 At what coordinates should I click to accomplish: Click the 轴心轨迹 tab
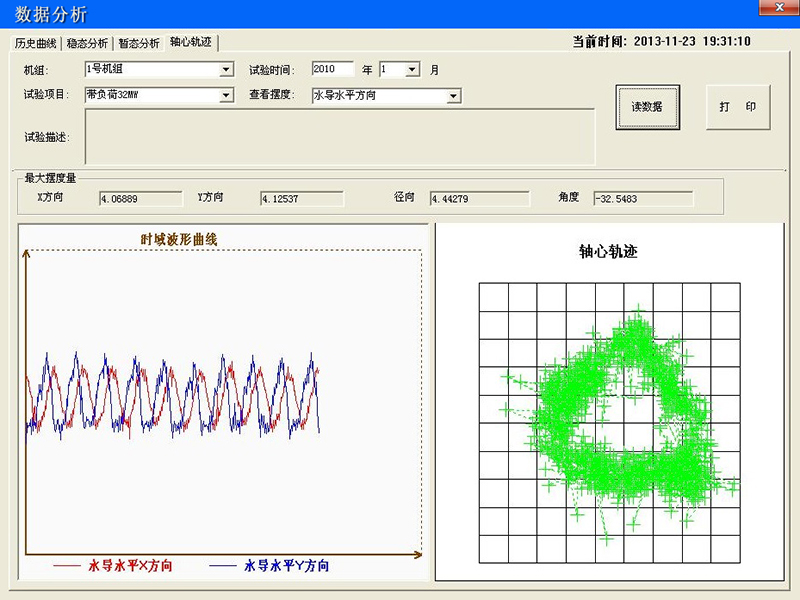point(191,42)
